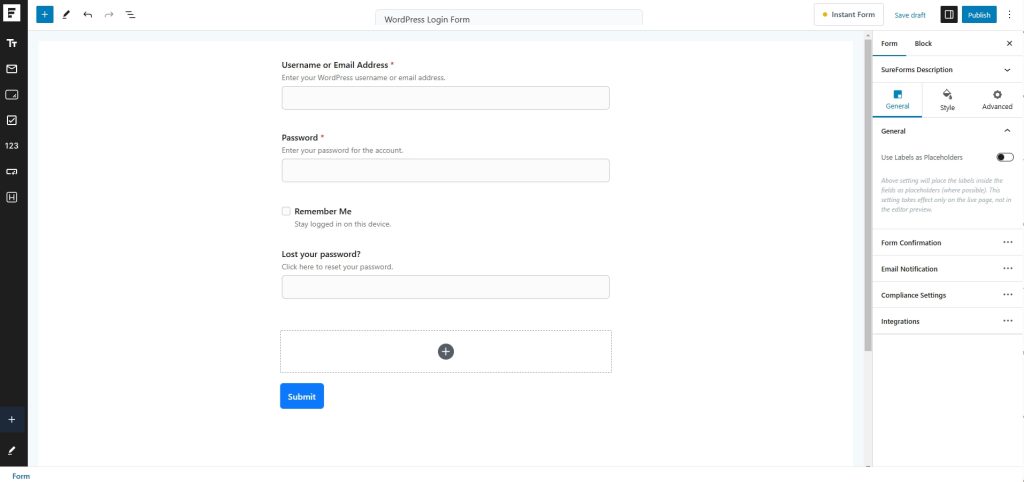This screenshot has height=482, width=1024.
Task: Publish the form
Action: 979,15
